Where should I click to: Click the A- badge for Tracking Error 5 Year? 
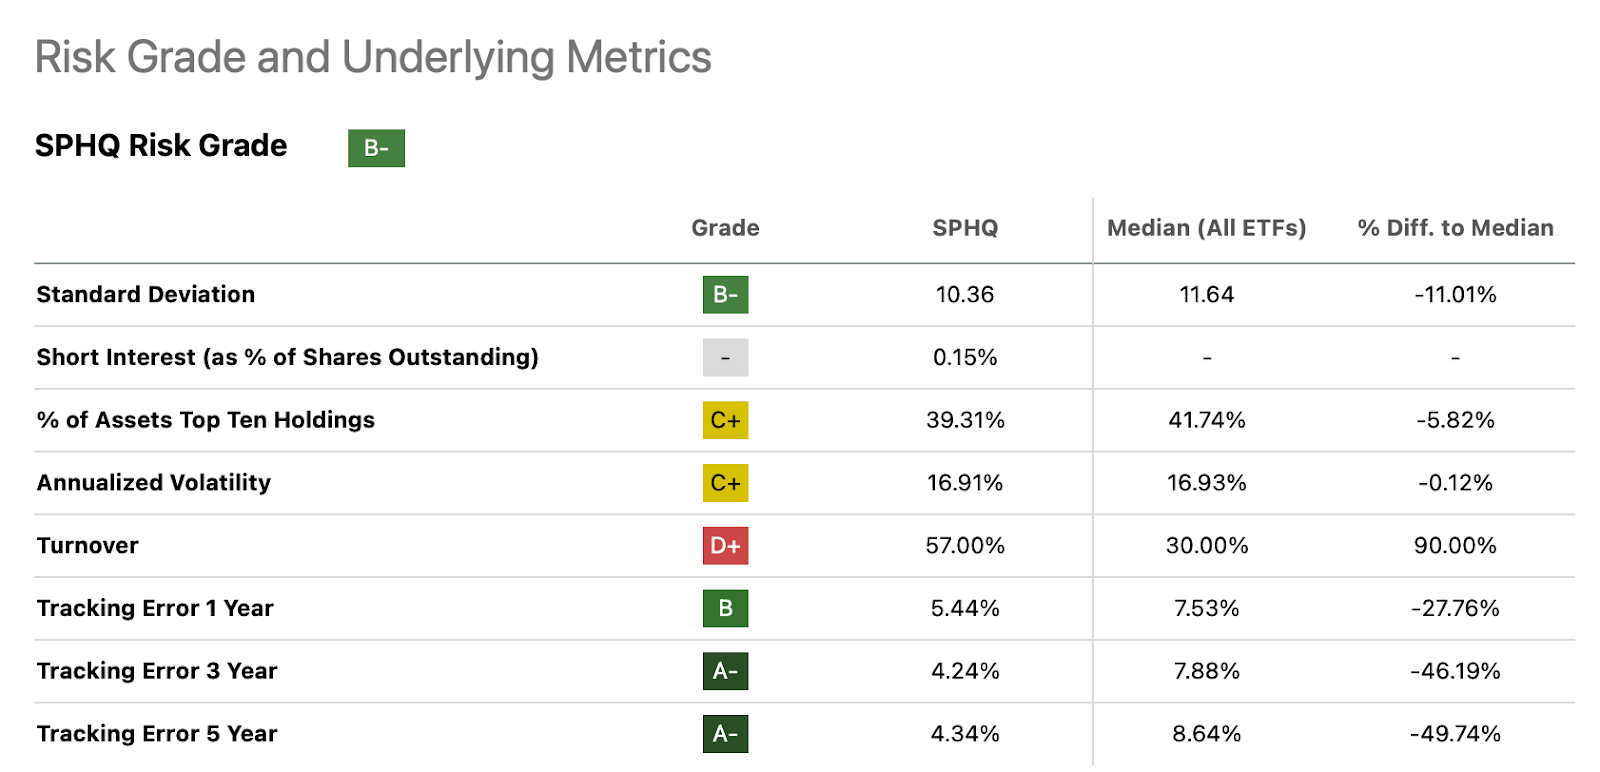725,734
